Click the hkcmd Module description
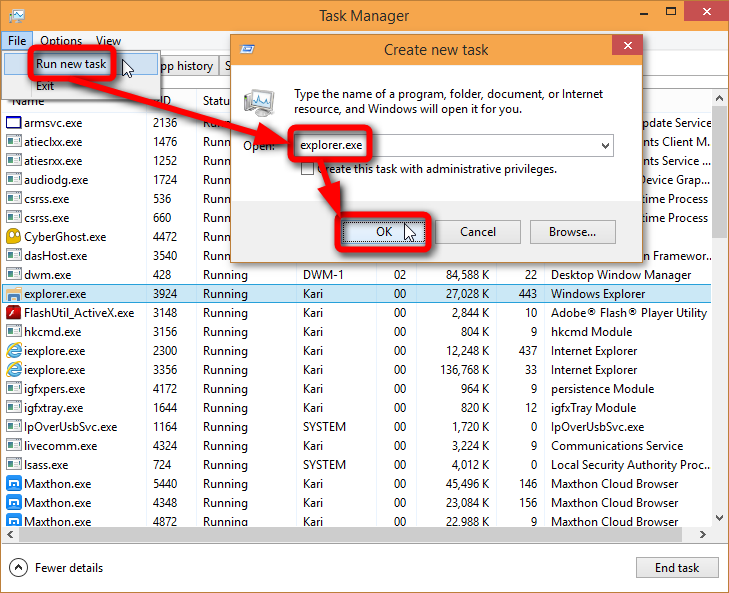729x593 pixels. point(591,332)
